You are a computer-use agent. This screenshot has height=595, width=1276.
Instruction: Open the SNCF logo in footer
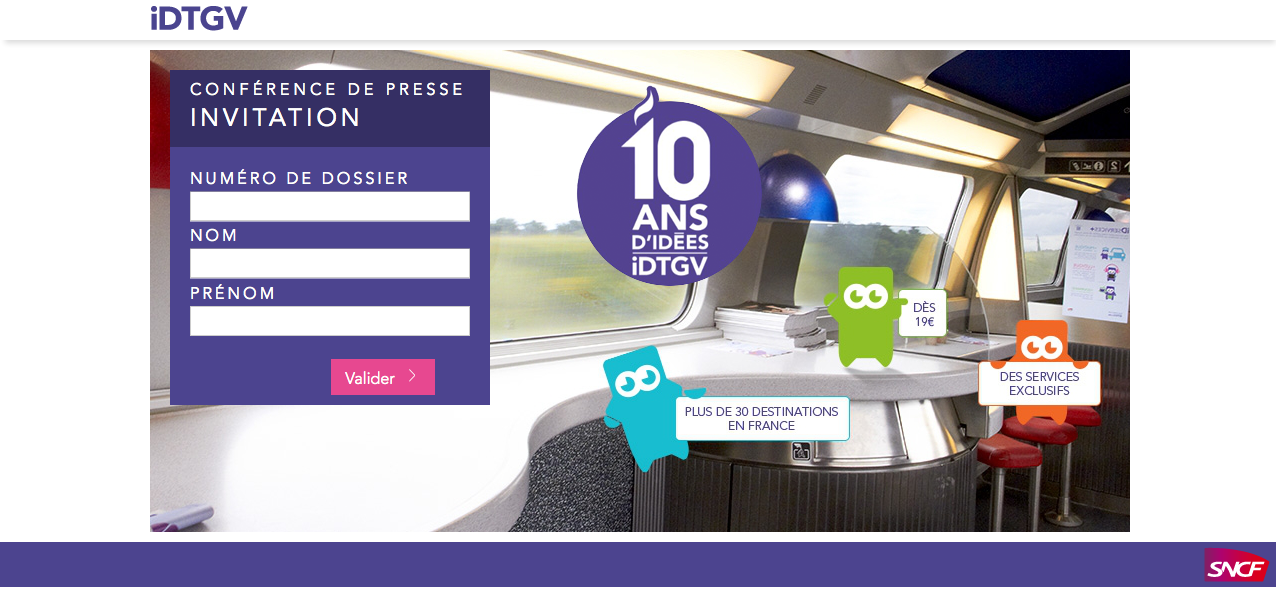pos(1236,566)
